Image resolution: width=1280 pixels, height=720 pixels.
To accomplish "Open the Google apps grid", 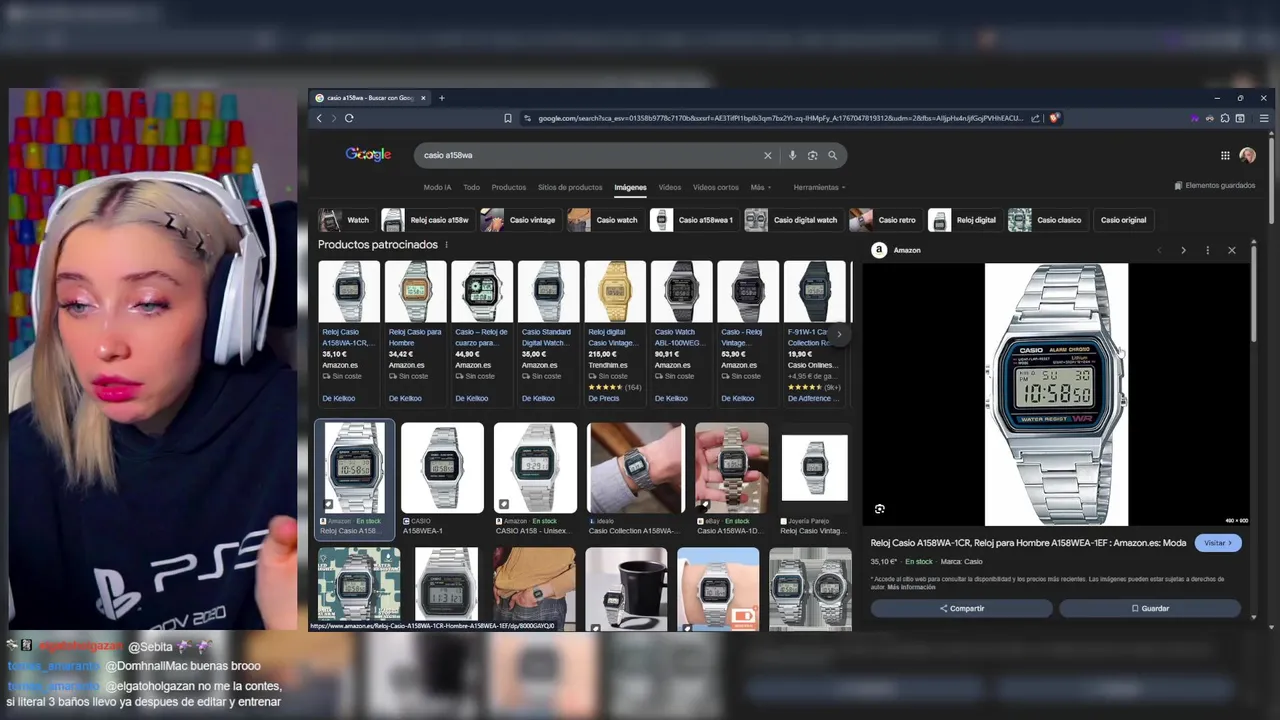I will 1225,155.
